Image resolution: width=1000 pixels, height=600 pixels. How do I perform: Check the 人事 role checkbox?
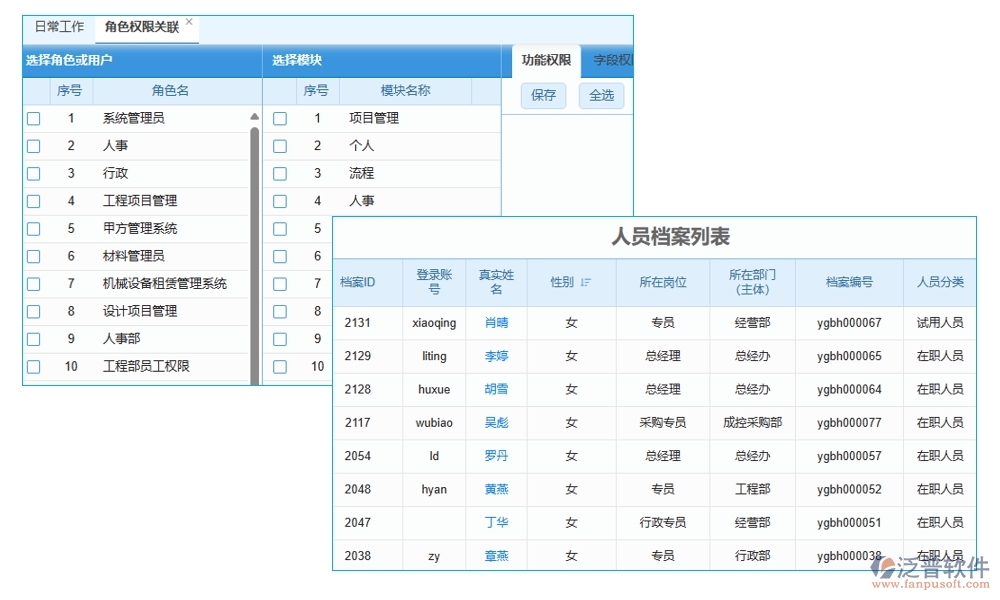tap(33, 145)
